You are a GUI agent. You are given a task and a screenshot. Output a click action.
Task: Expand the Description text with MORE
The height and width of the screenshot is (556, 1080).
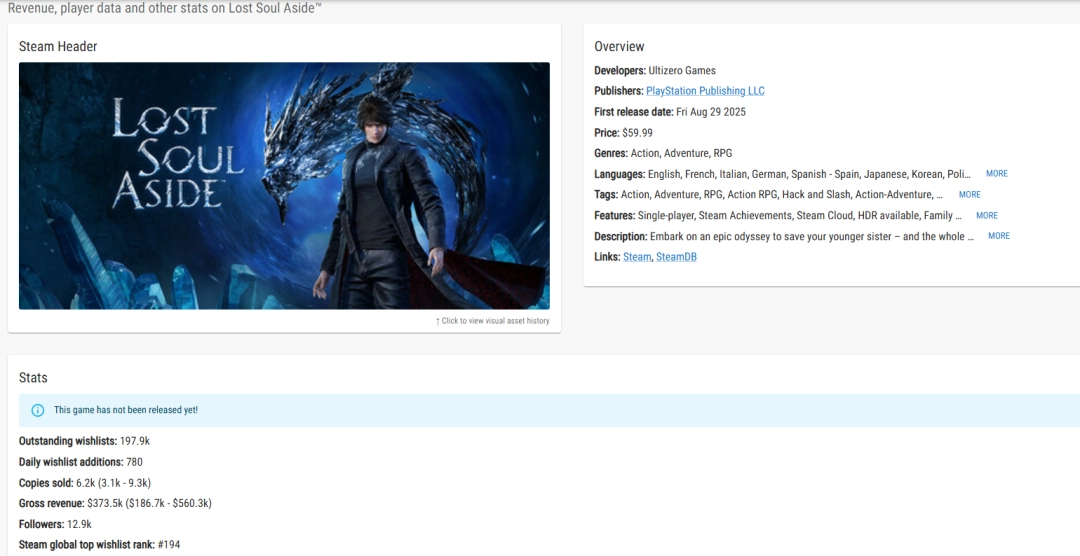(999, 236)
